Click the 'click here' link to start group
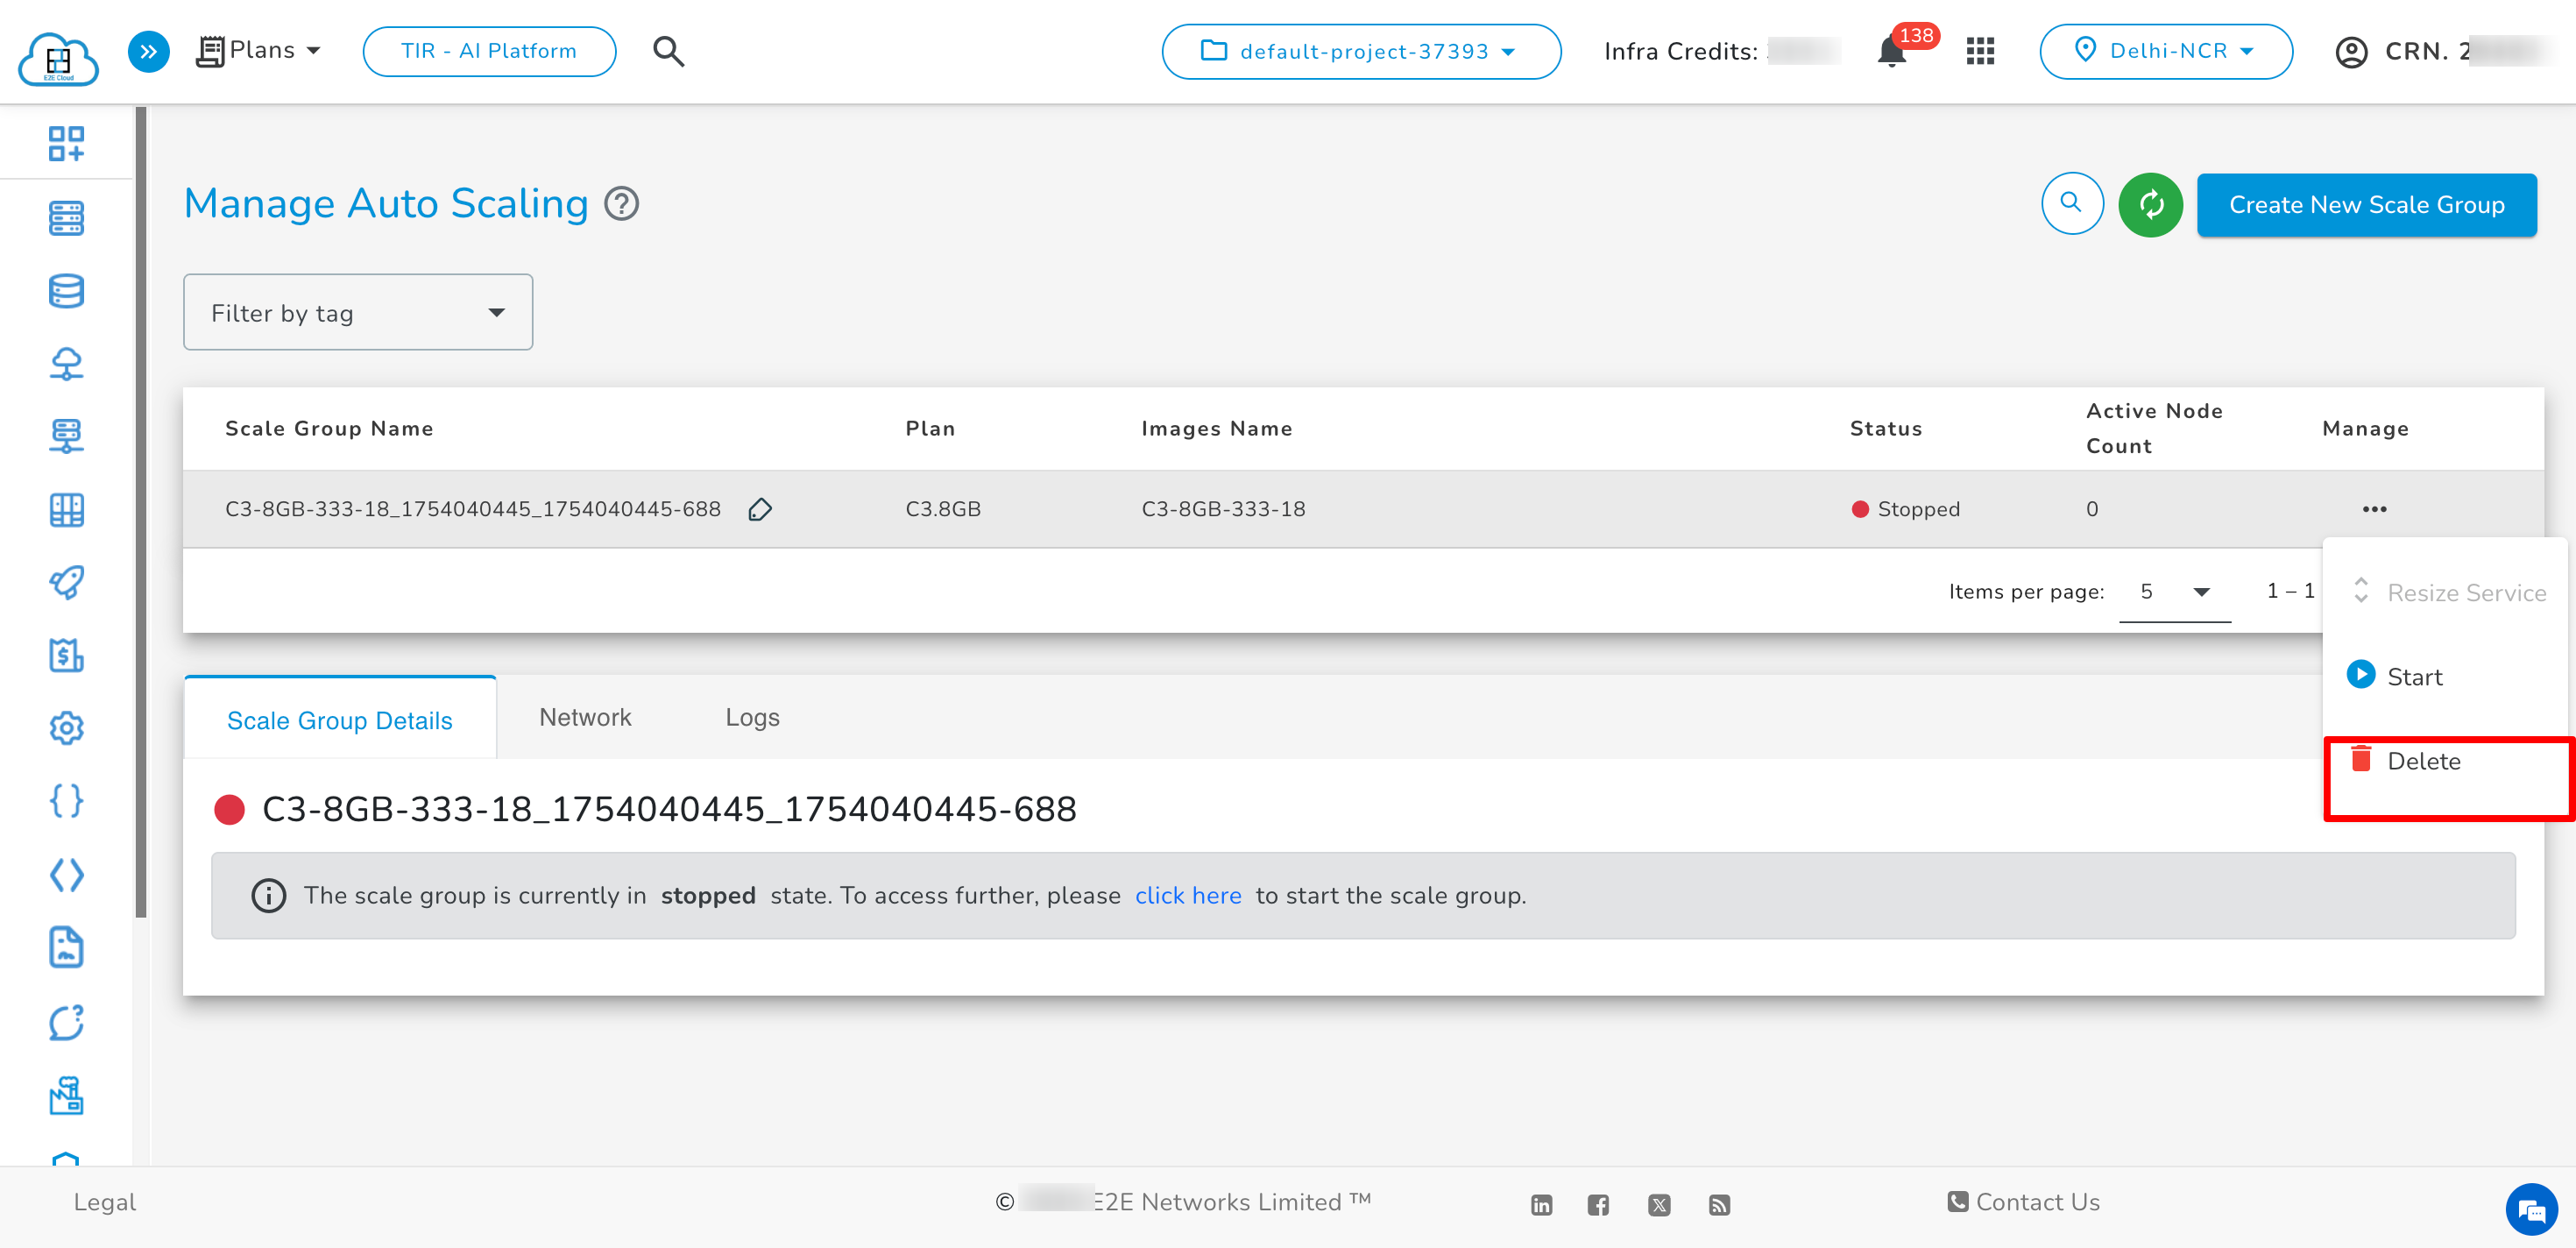Screen dimensions: 2576x1248 [x=1187, y=896]
